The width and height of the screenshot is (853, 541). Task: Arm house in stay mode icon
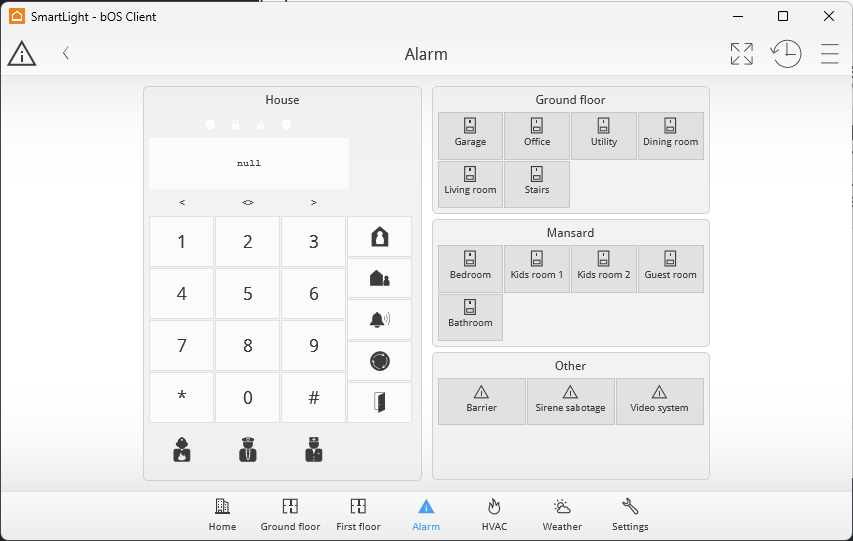pyautogui.click(x=380, y=237)
